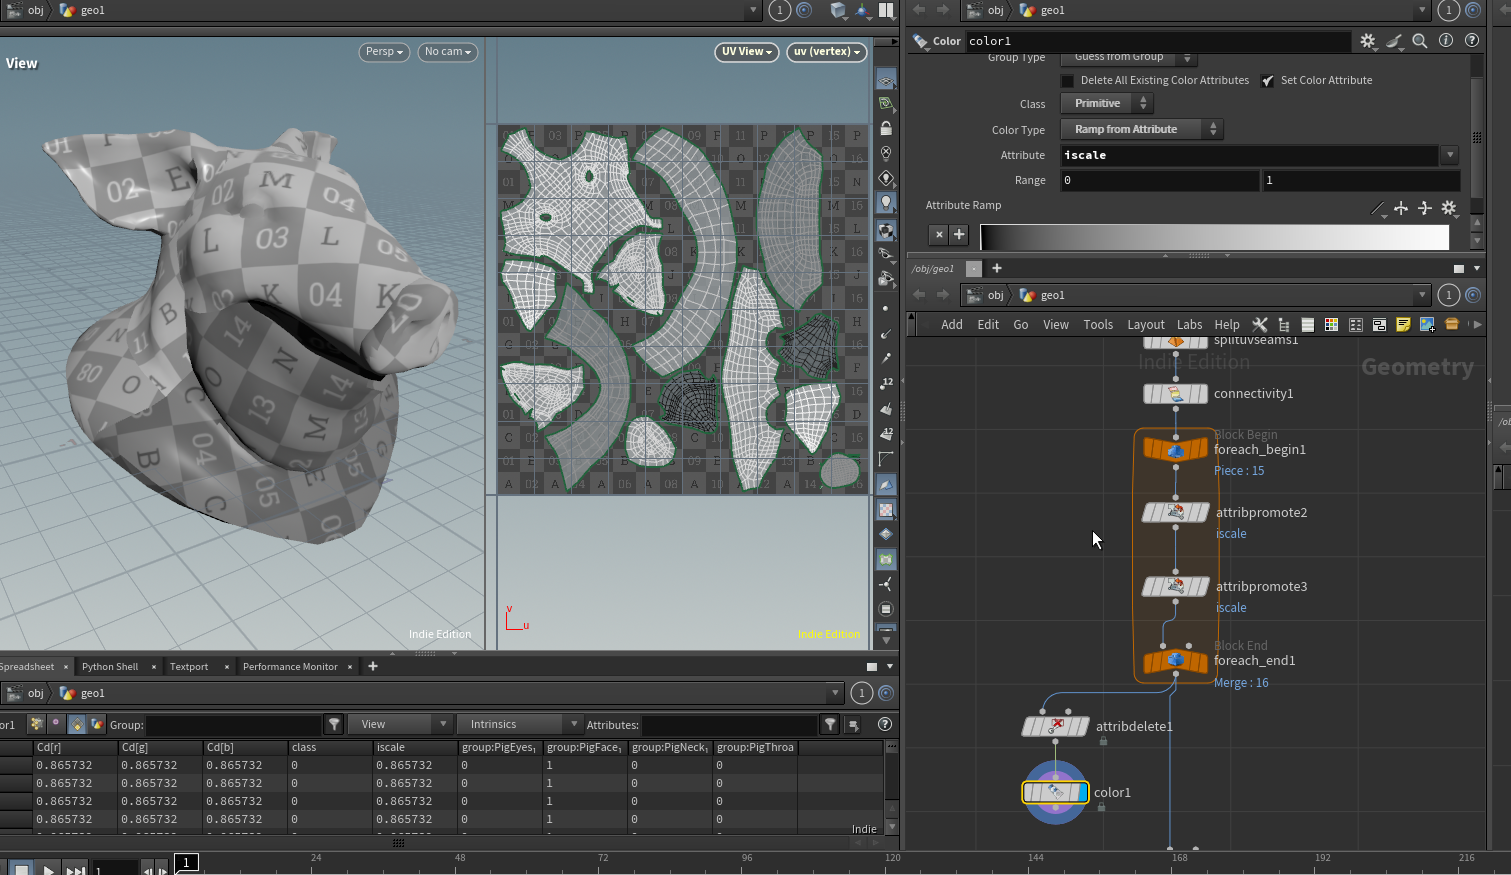Screen dimensions: 1511x875
Task: Click the magnifier search icon in parameters
Action: [x=1419, y=41]
